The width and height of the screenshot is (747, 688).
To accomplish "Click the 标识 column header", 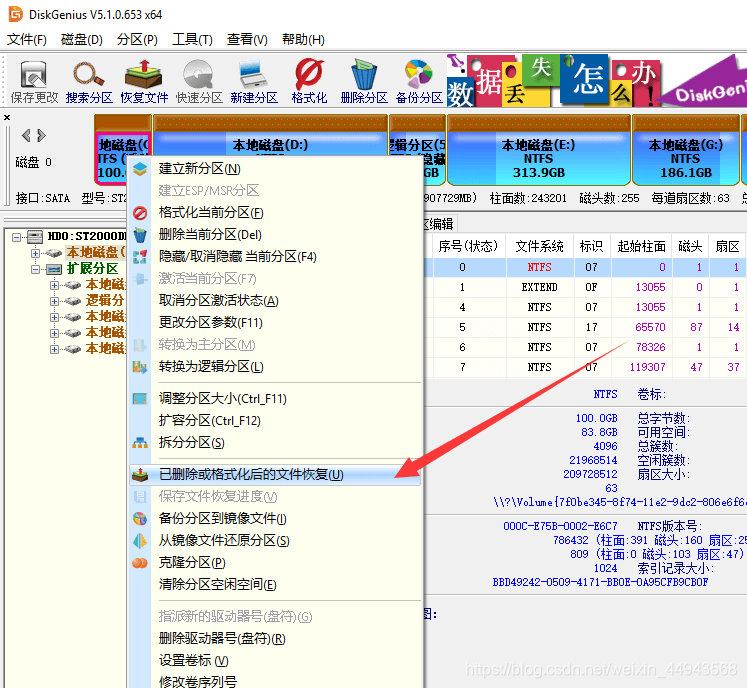I will [591, 246].
